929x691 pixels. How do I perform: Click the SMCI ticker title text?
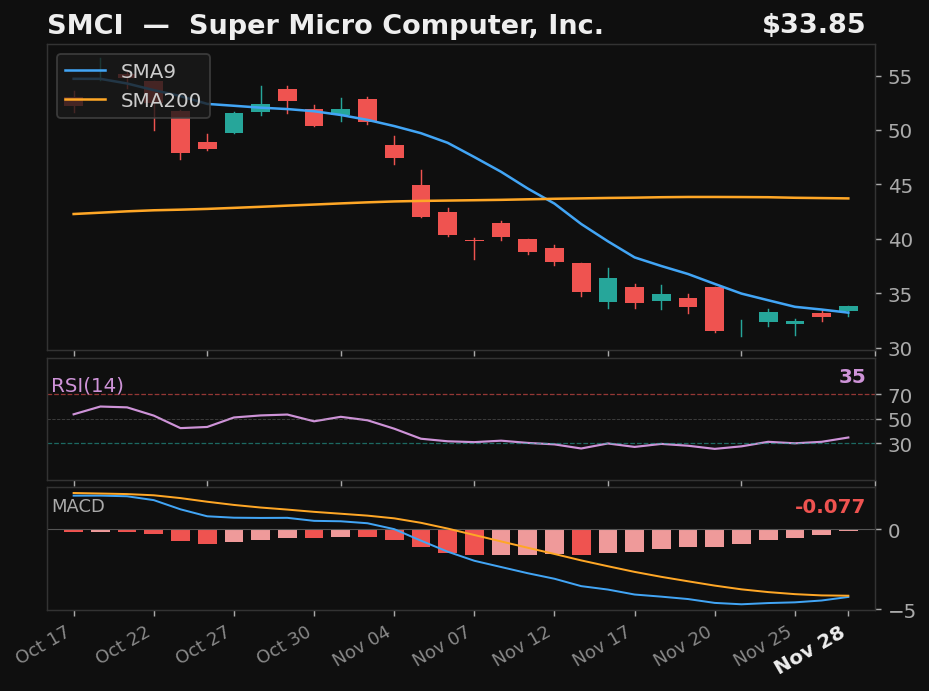point(85,25)
